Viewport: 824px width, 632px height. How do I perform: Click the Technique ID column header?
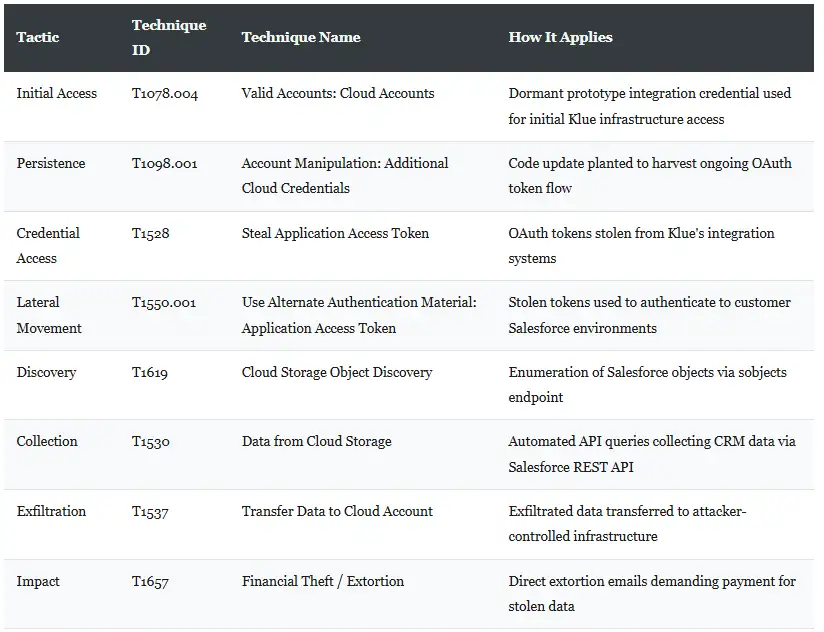click(169, 37)
